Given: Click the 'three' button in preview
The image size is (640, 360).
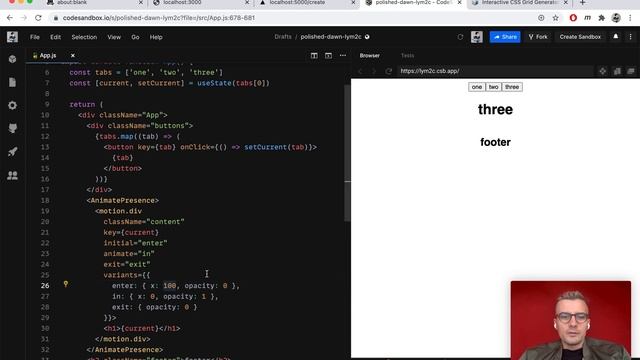Looking at the screenshot, I should pyautogui.click(x=512, y=87).
